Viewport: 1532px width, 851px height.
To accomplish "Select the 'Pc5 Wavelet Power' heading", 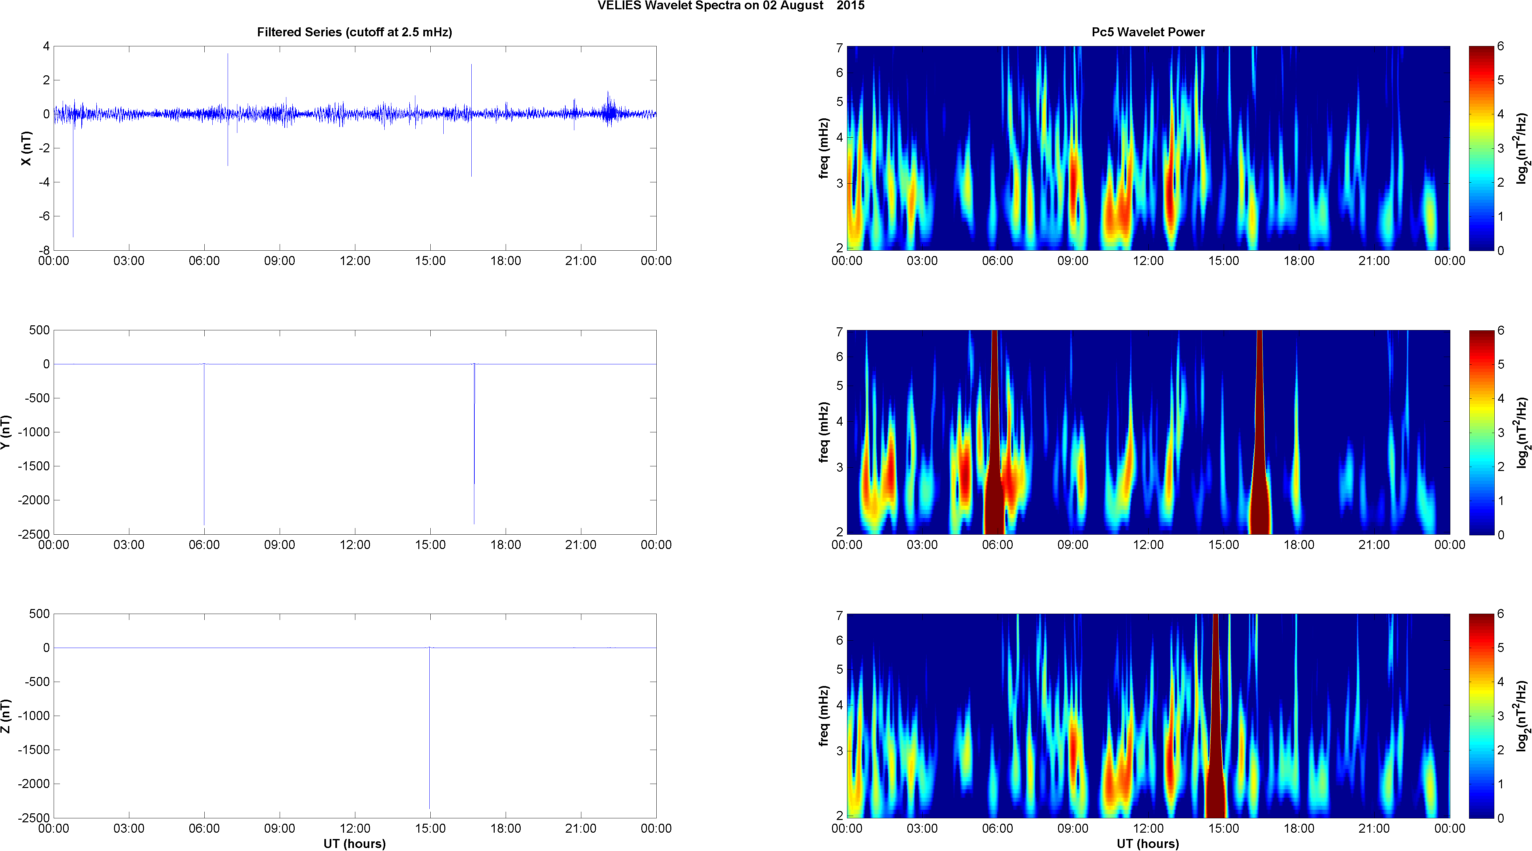I will click(x=1148, y=32).
